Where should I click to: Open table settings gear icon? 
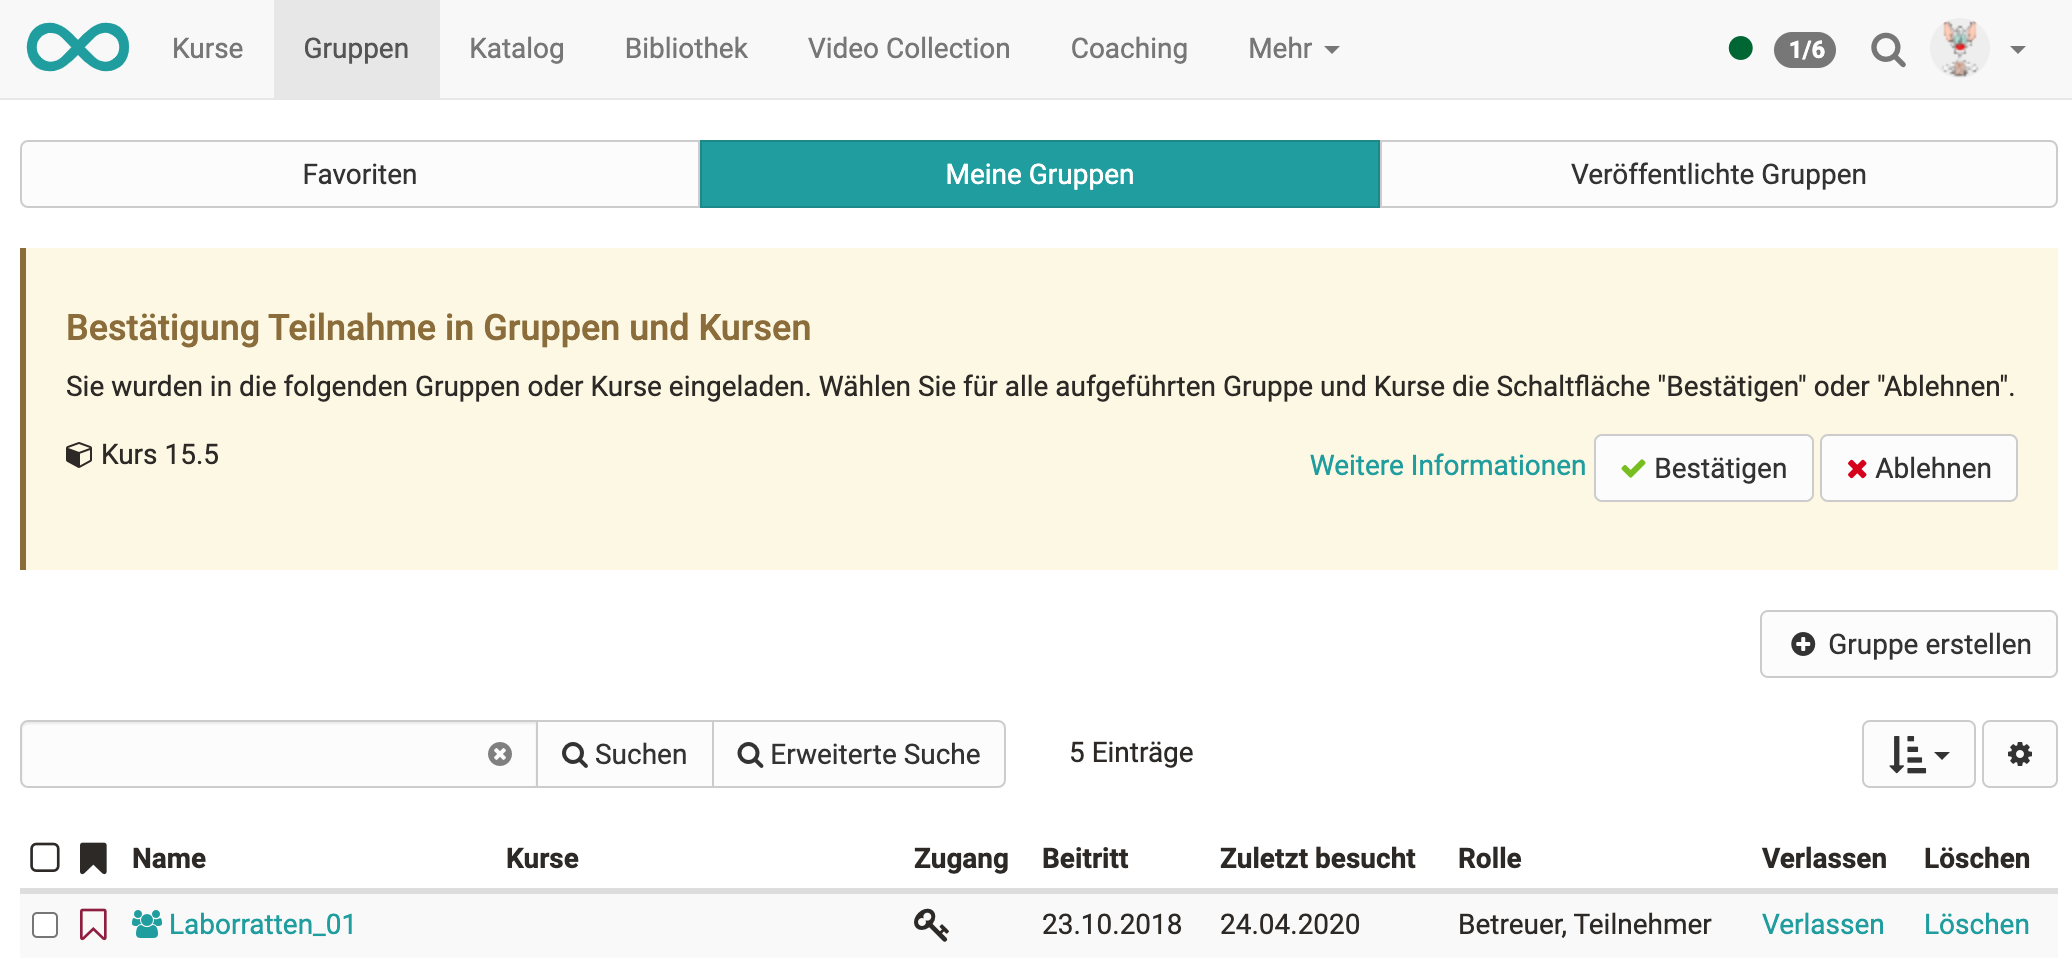pyautogui.click(x=2019, y=754)
